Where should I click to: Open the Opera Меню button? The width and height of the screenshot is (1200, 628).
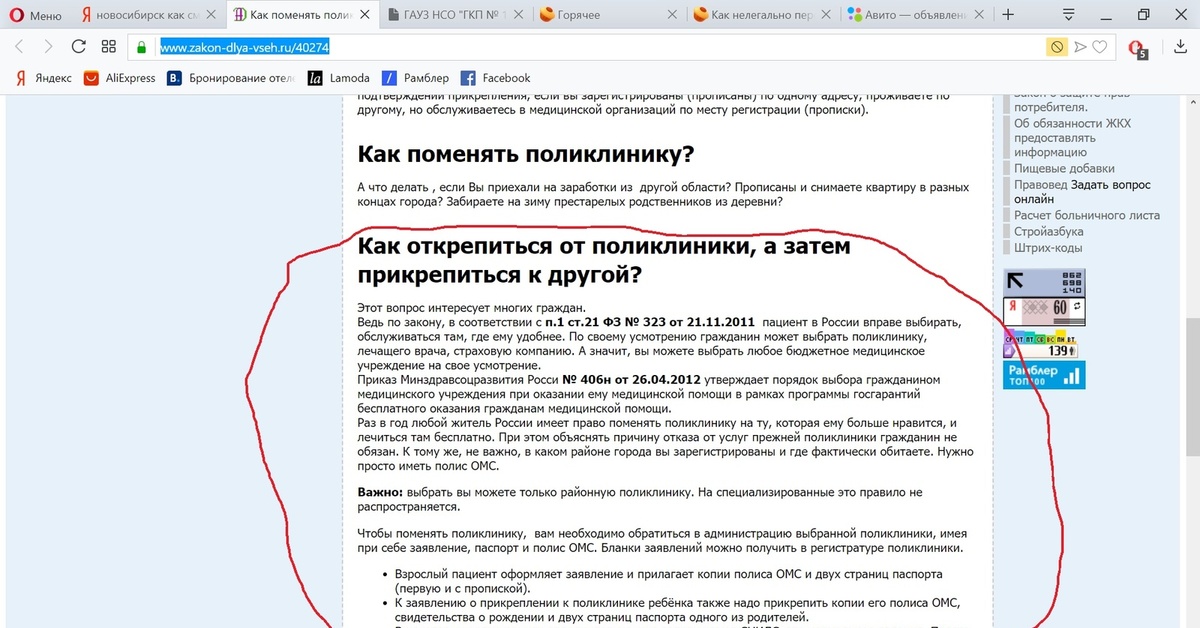[x=36, y=16]
